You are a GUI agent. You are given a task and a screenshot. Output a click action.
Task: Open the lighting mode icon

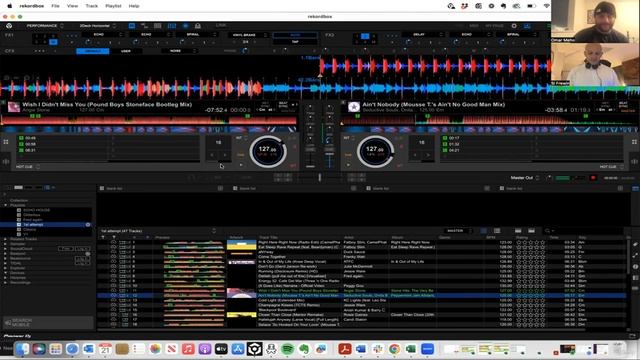click(198, 26)
